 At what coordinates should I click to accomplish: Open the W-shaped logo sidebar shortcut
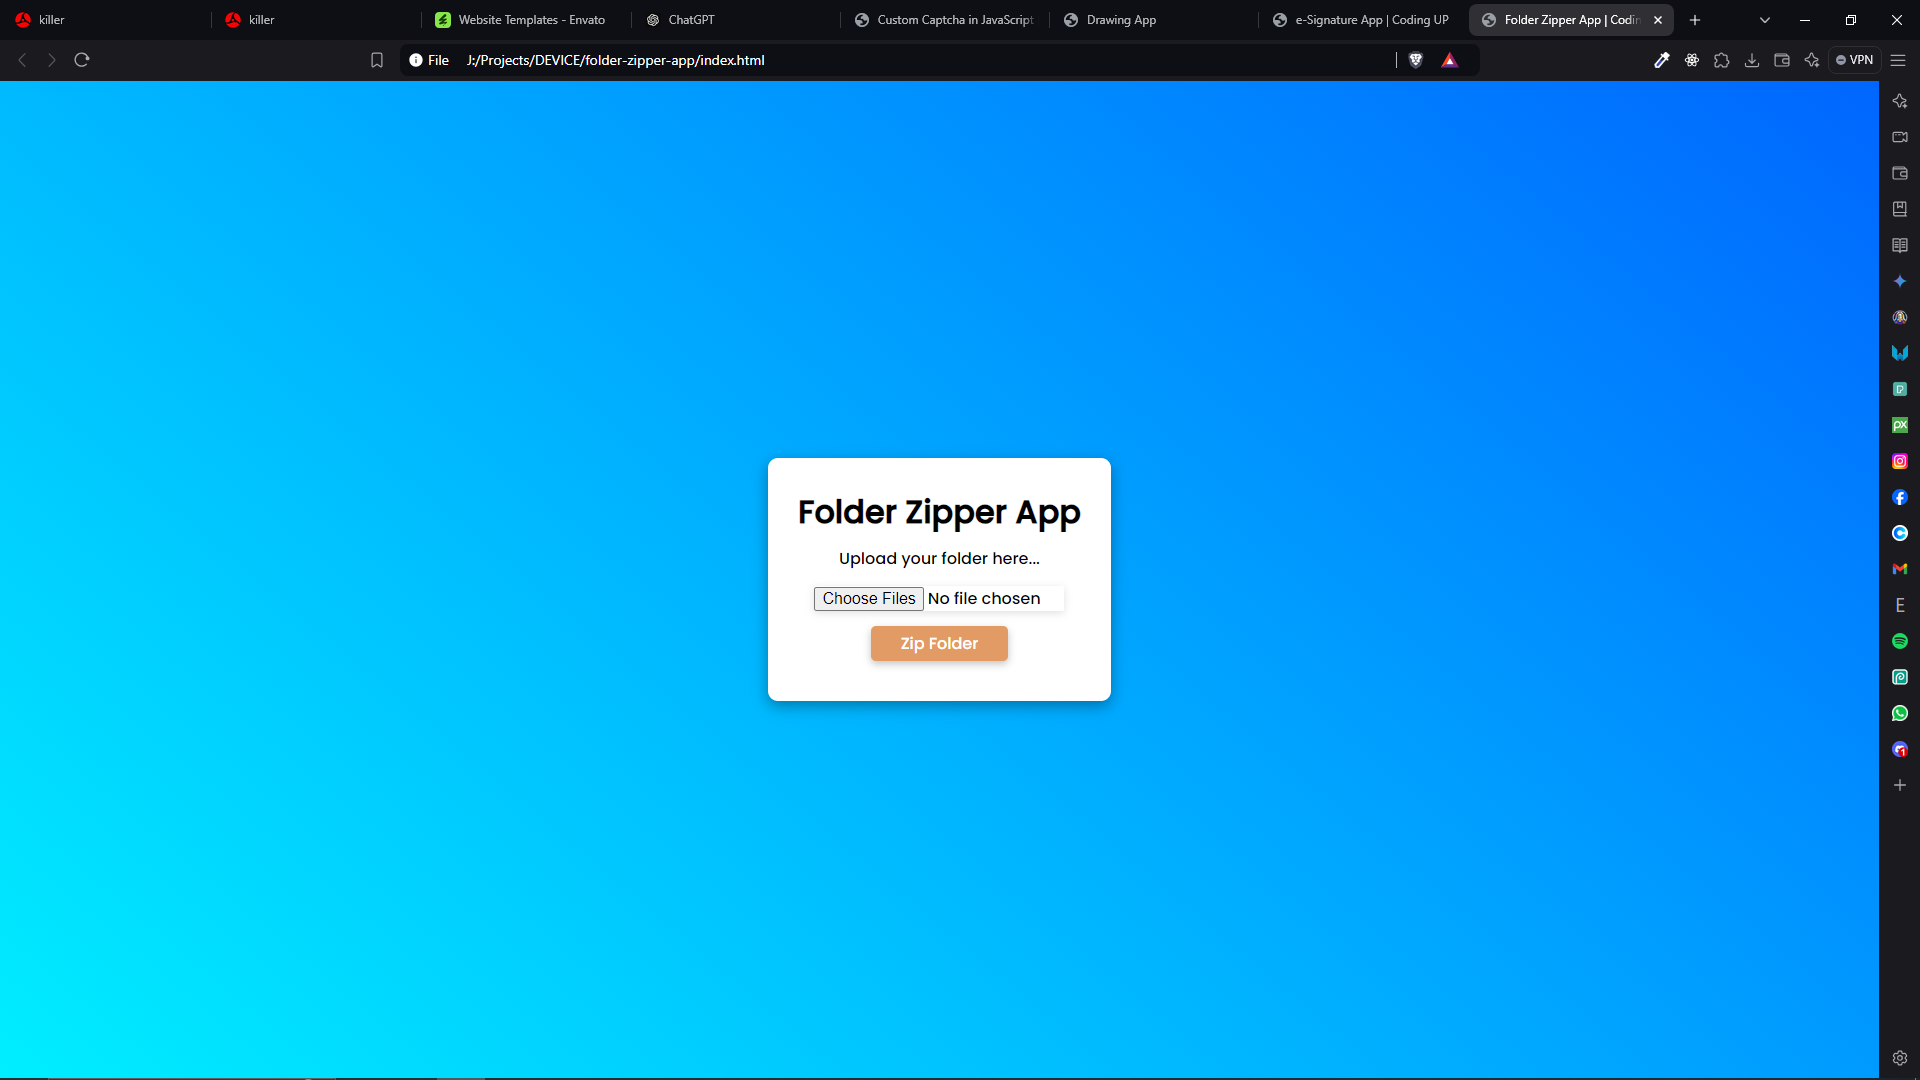1900,353
